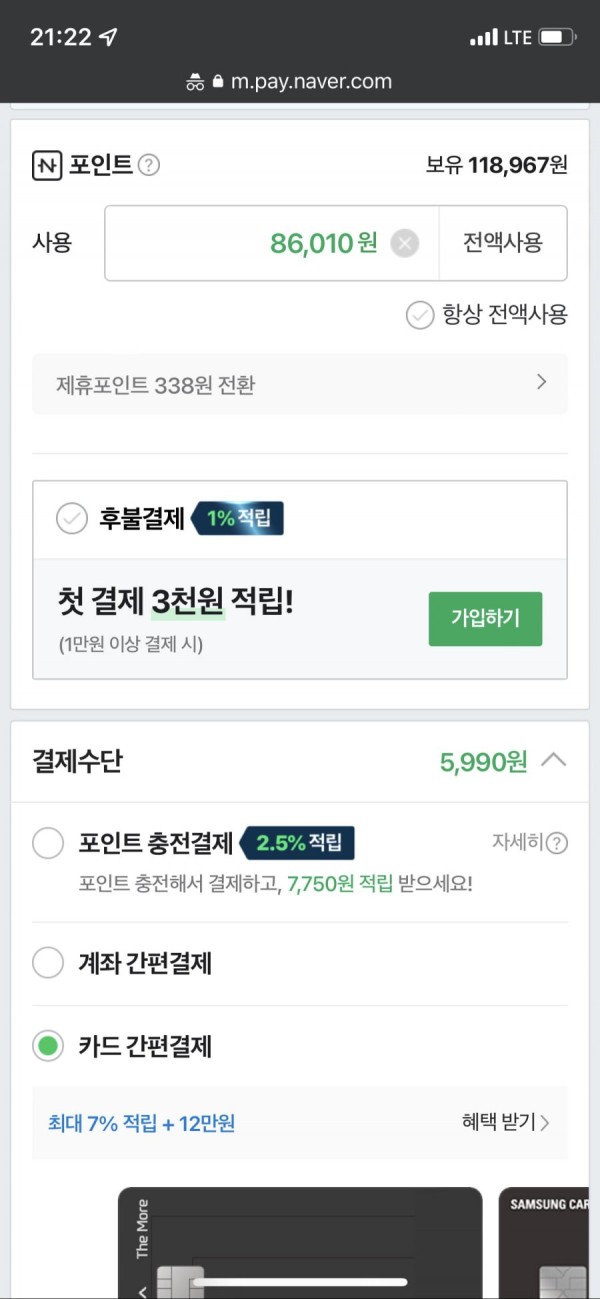Tap the 1% 적립 badge
The height and width of the screenshot is (1299, 600).
point(238,518)
